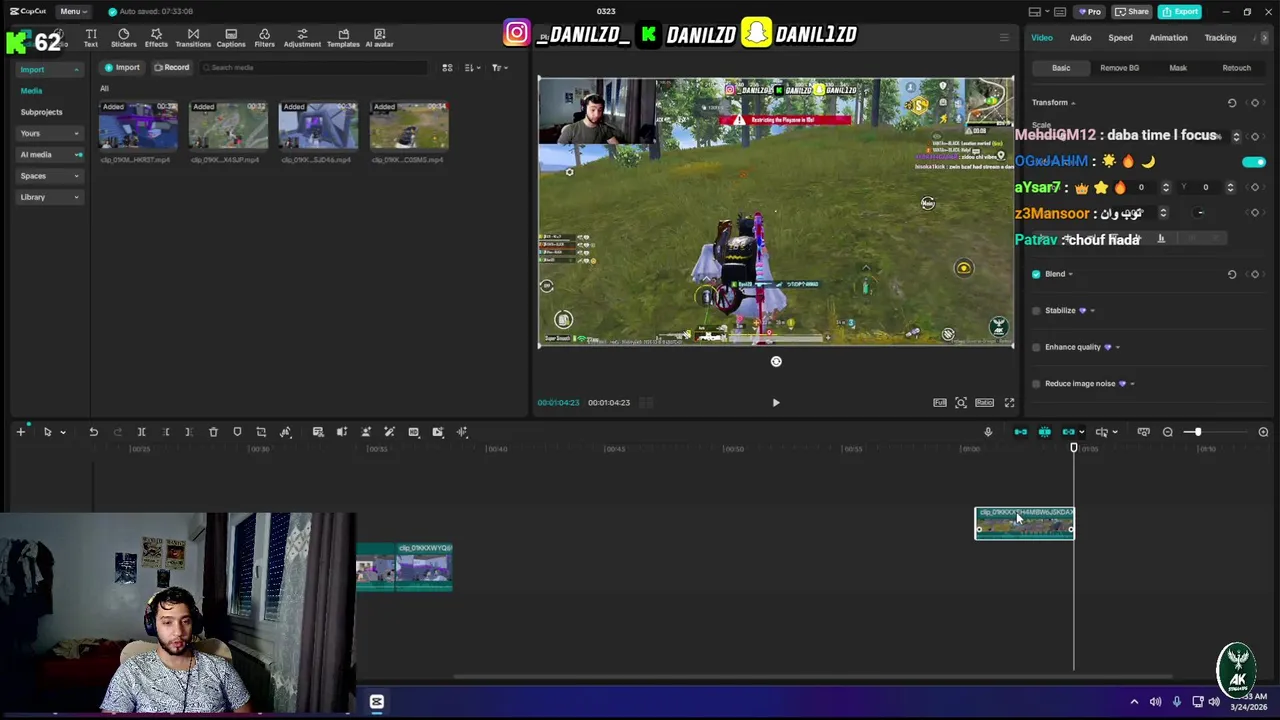This screenshot has width=1280, height=720.
Task: Open the Templates panel
Action: click(x=343, y=38)
